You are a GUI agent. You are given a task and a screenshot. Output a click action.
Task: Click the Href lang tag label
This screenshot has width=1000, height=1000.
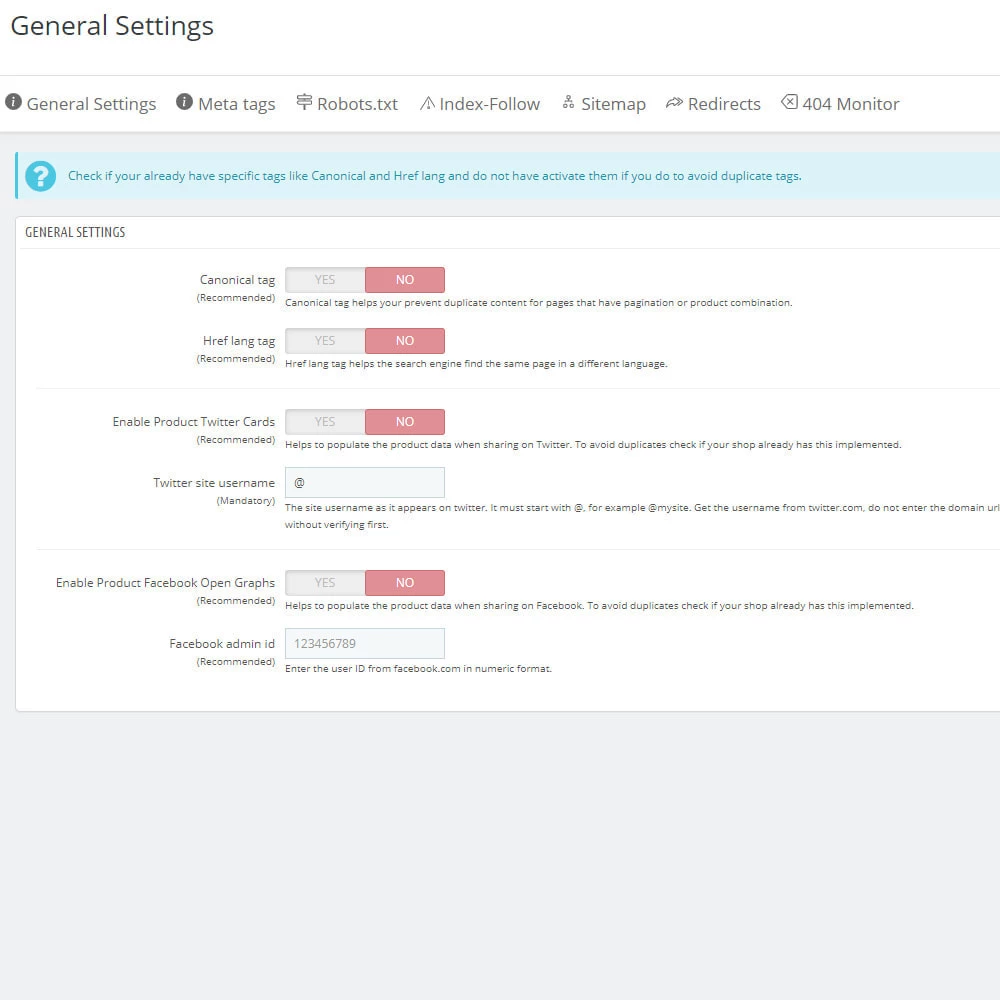(x=239, y=341)
